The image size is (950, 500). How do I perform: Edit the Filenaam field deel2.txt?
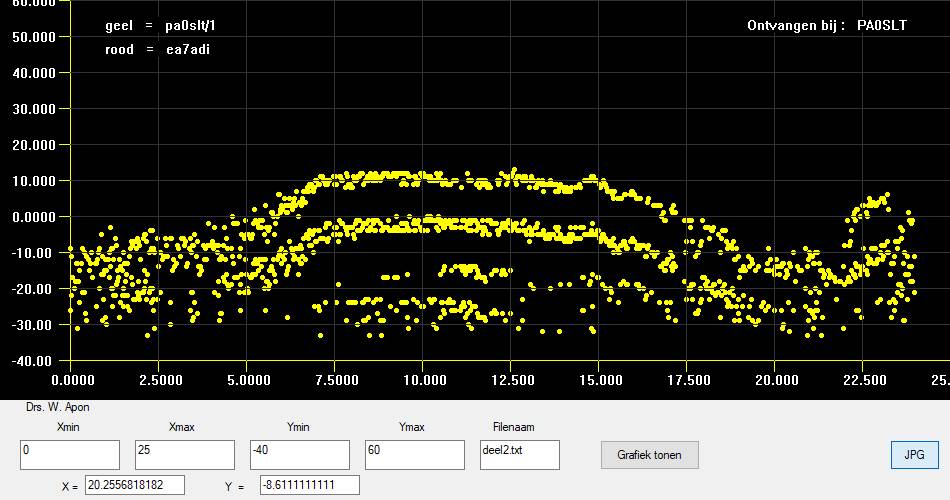tap(520, 455)
